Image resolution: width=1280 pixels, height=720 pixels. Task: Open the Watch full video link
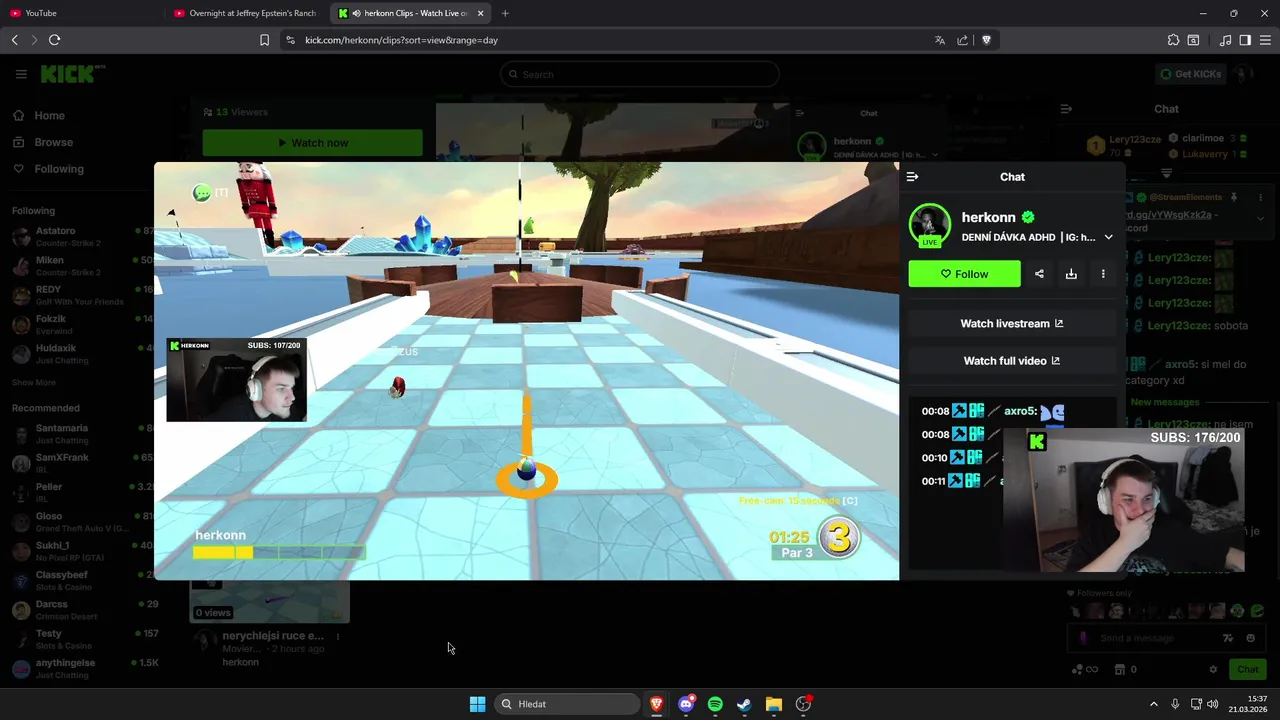pyautogui.click(x=1011, y=361)
